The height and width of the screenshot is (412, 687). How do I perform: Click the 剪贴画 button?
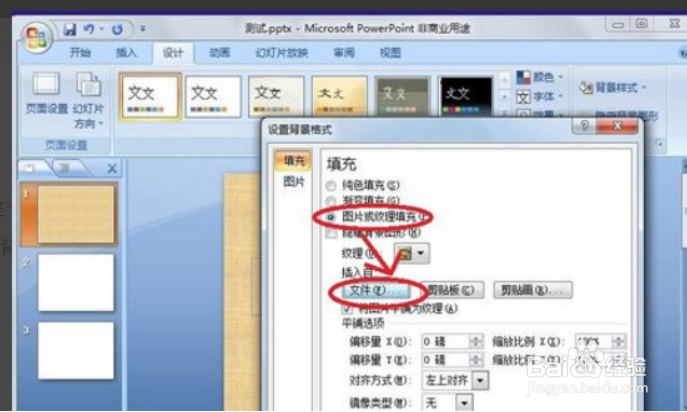(x=533, y=290)
